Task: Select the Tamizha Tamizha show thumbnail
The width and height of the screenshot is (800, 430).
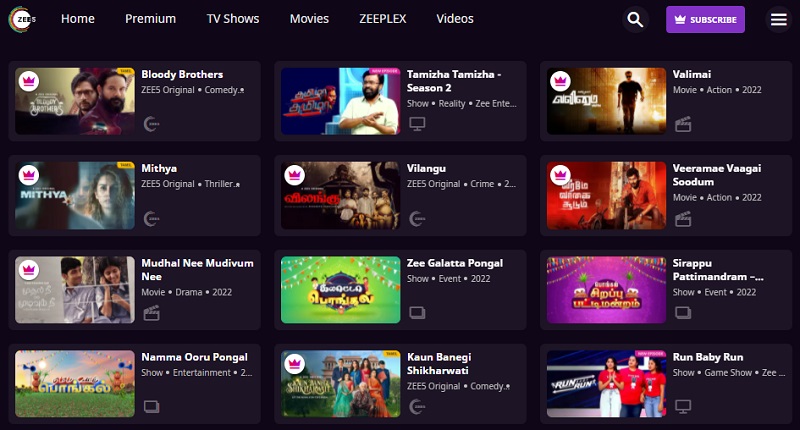Action: [340, 101]
